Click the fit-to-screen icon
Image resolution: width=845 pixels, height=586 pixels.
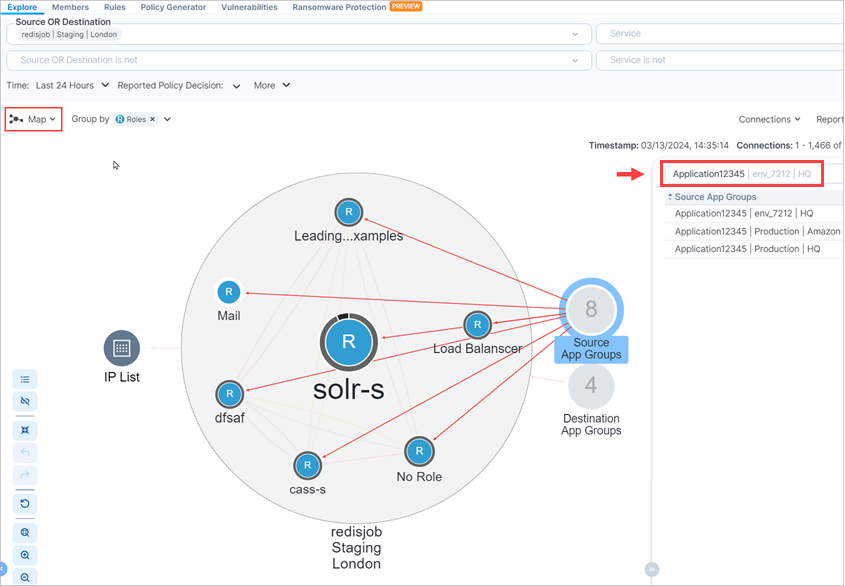26,429
